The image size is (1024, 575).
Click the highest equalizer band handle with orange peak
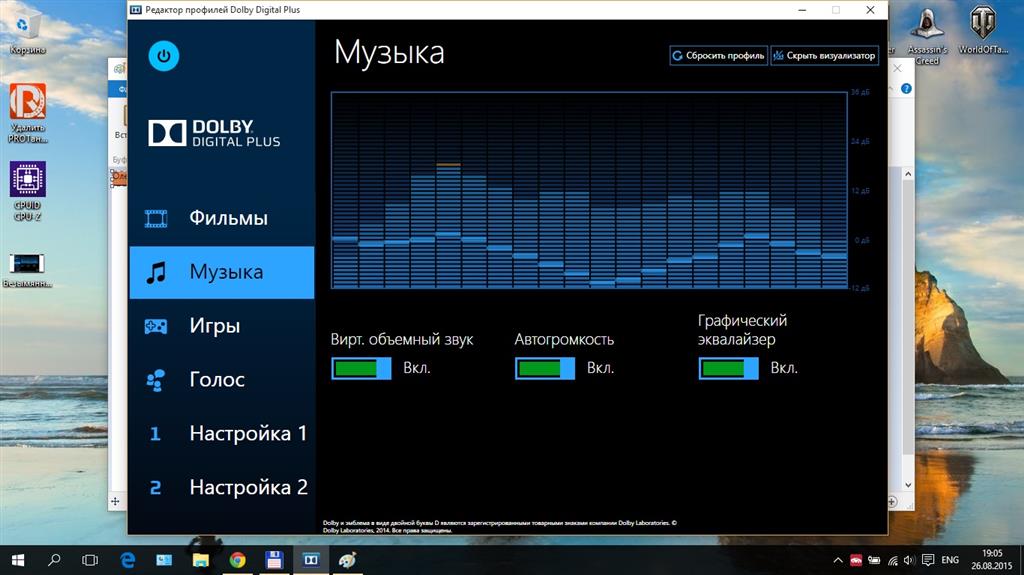click(448, 234)
